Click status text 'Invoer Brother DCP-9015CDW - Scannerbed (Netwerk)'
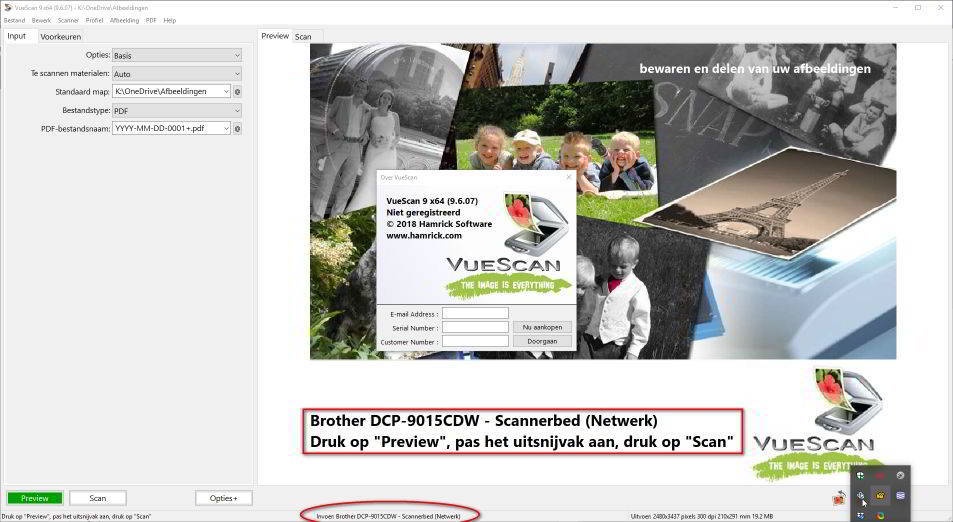The image size is (953, 522). [388, 517]
